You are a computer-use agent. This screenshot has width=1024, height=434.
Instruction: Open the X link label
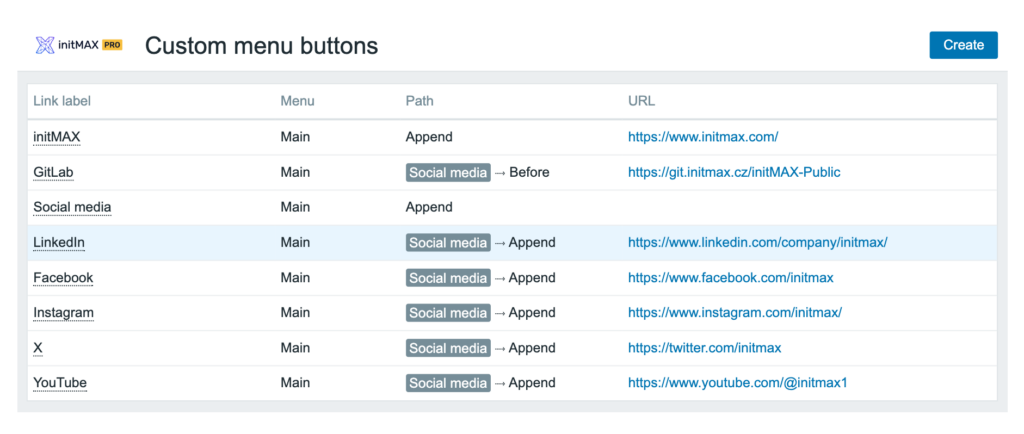[x=38, y=347]
